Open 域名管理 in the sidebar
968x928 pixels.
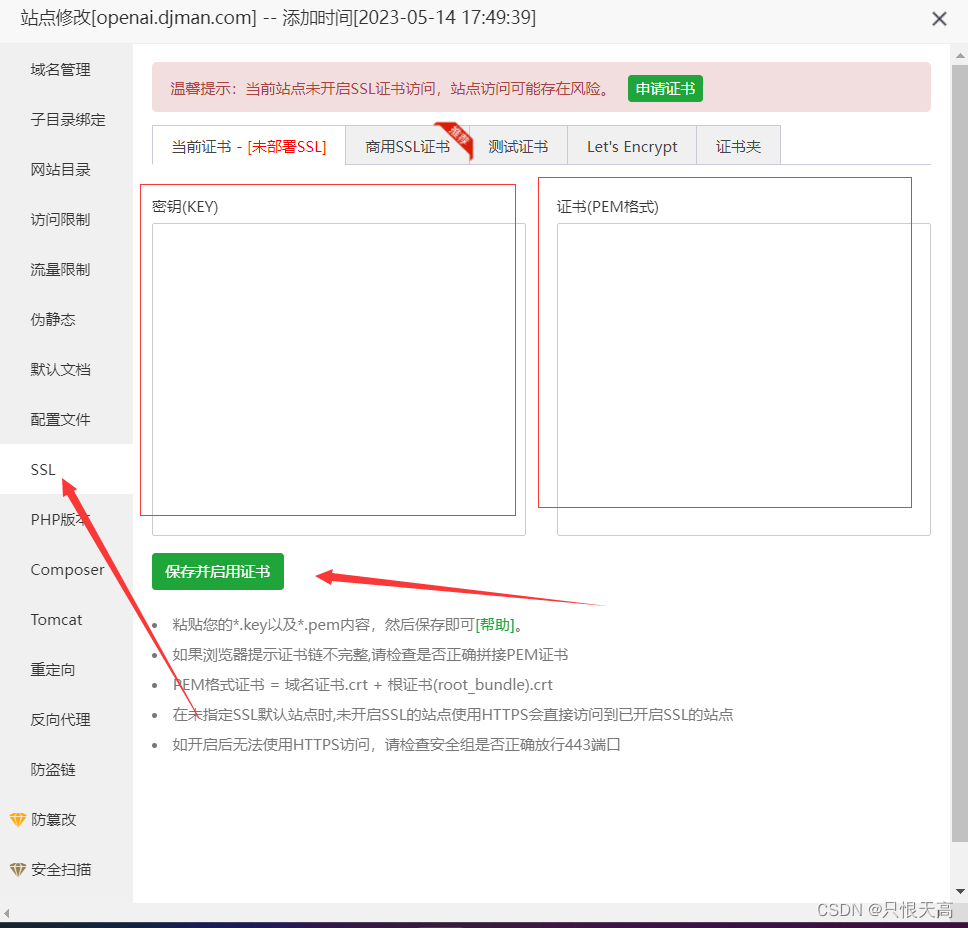60,69
